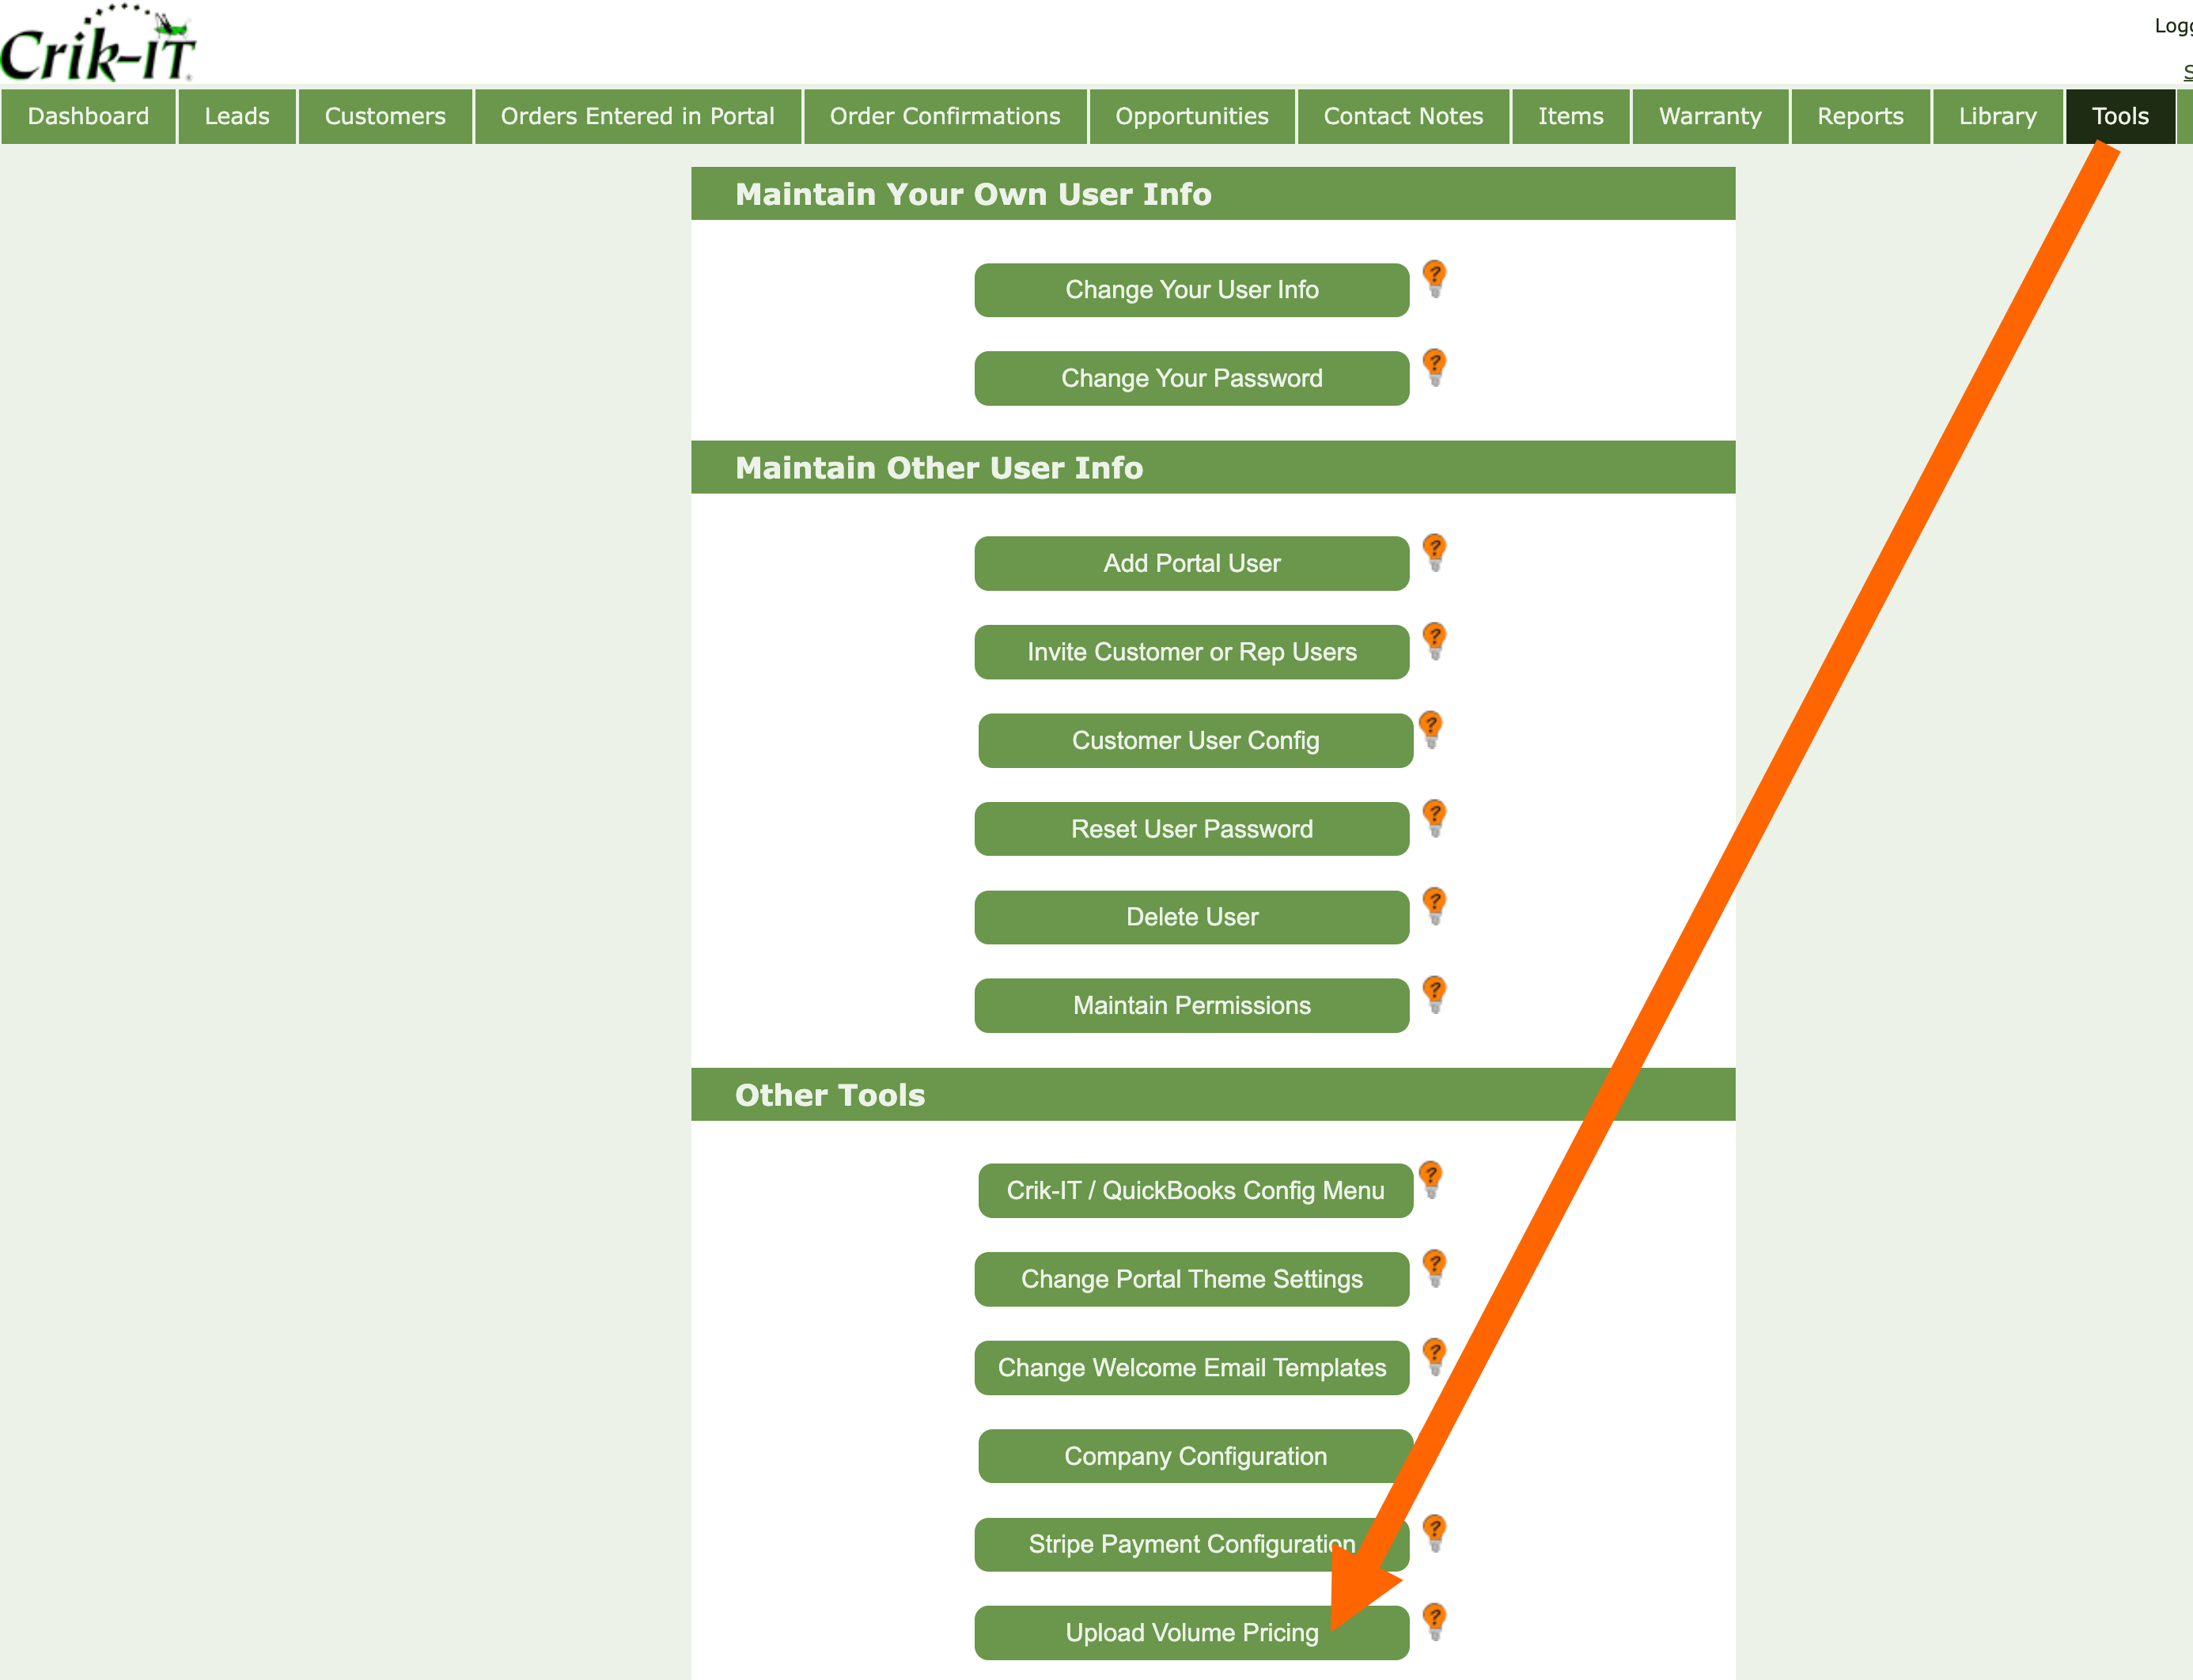
Task: Click the Change Your User Info button
Action: pyautogui.click(x=1191, y=290)
